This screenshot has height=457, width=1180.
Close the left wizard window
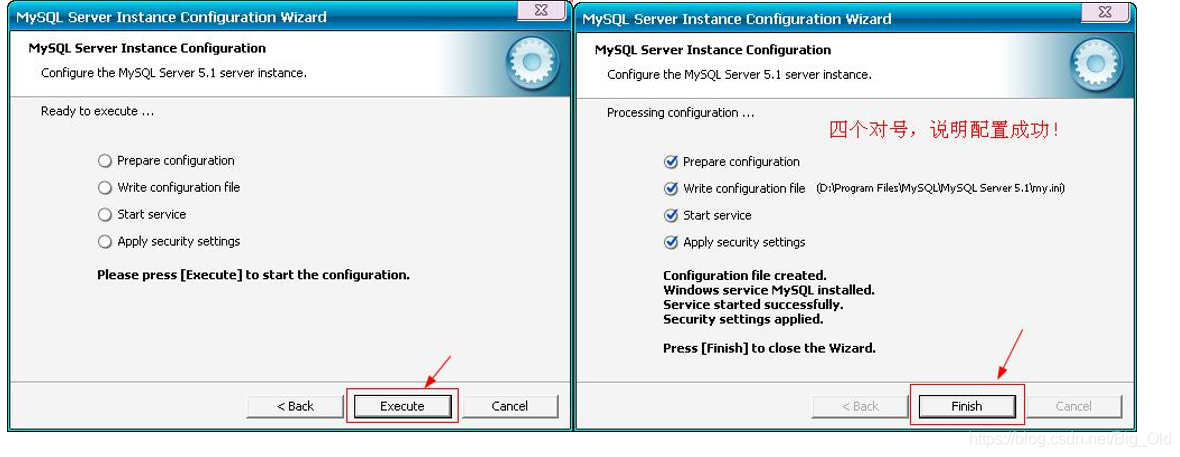(541, 10)
